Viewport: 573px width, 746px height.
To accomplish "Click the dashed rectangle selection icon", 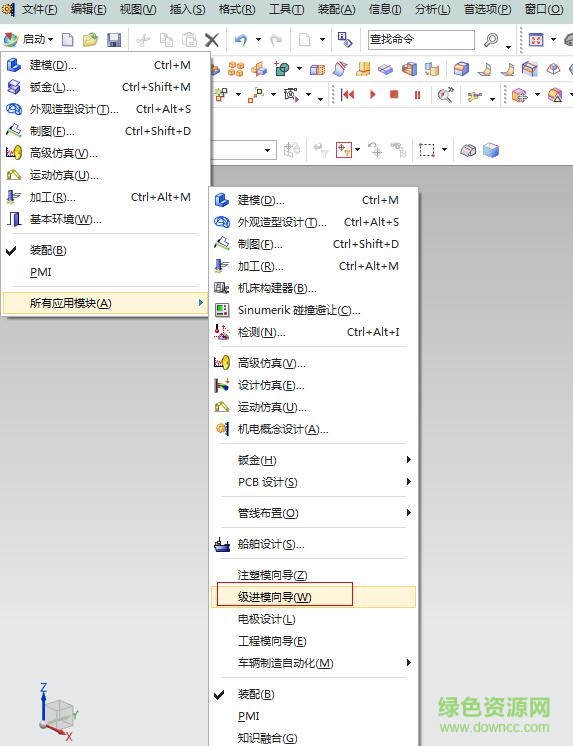I will 426,150.
